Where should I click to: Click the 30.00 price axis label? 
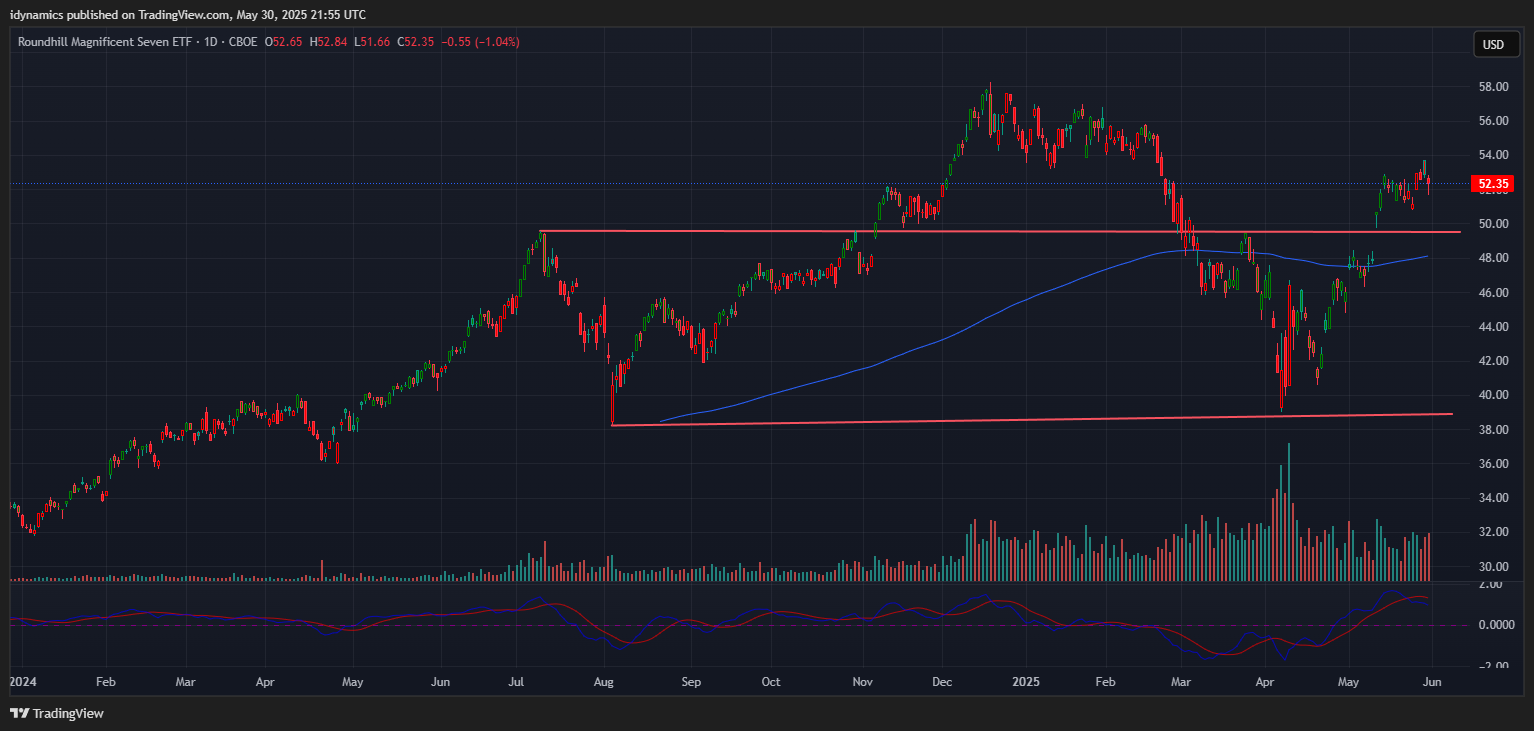tap(1493, 567)
